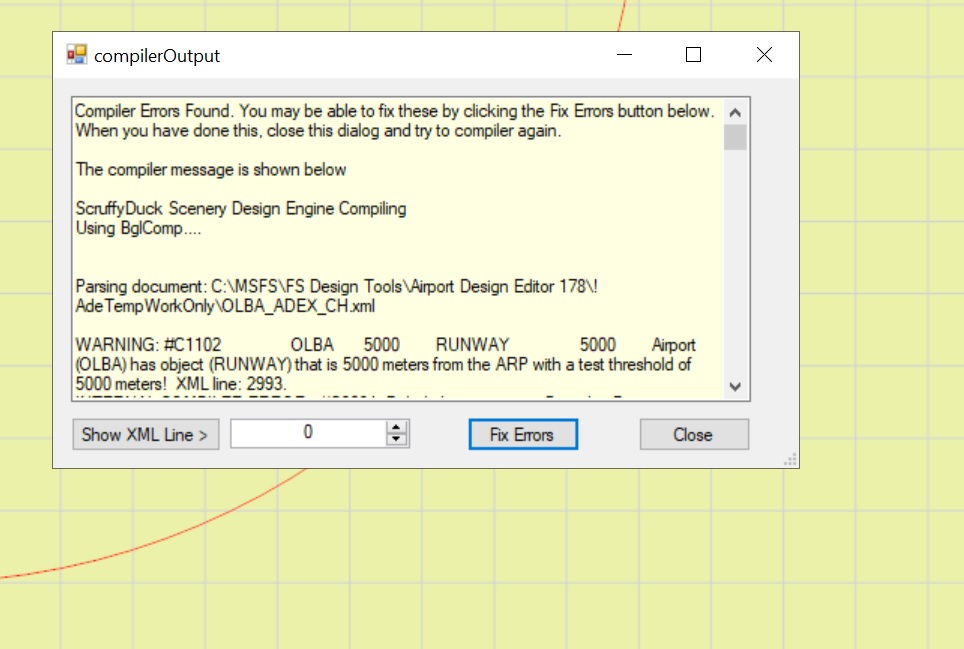Click the resize grip in the dialog corner
Image resolution: width=964 pixels, height=649 pixels.
790,459
